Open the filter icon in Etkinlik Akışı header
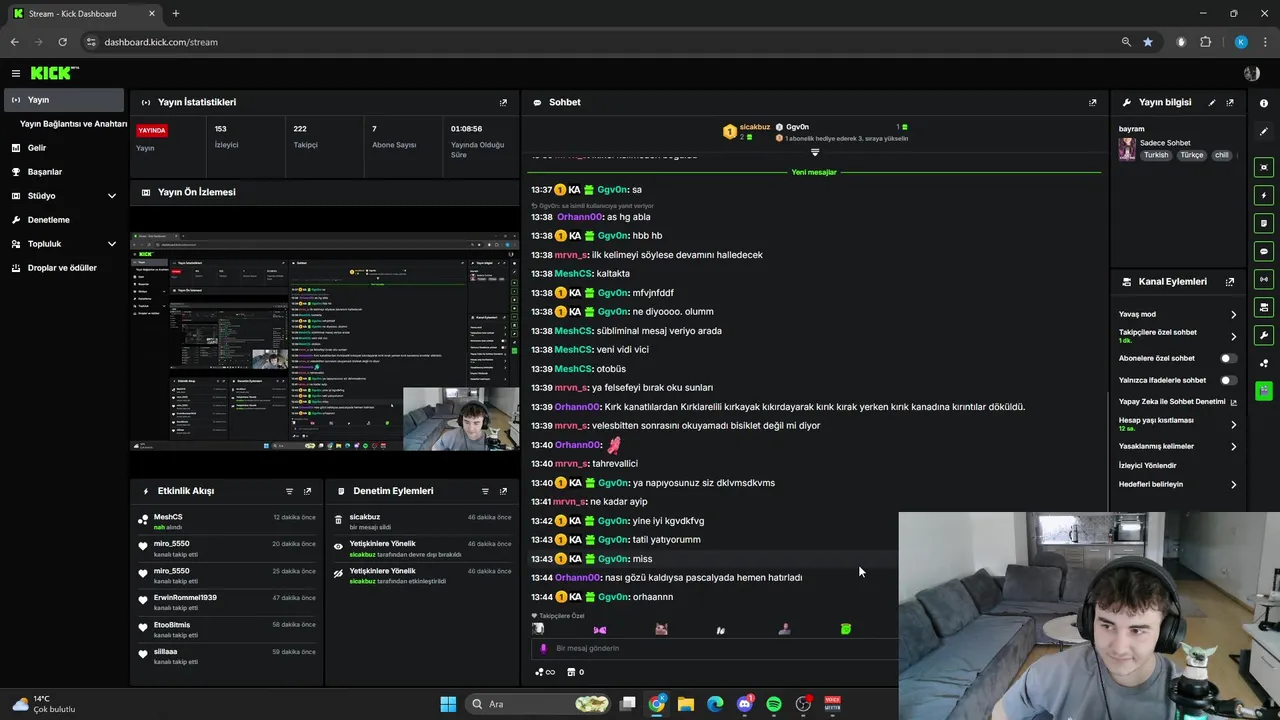The height and width of the screenshot is (720, 1280). click(289, 491)
